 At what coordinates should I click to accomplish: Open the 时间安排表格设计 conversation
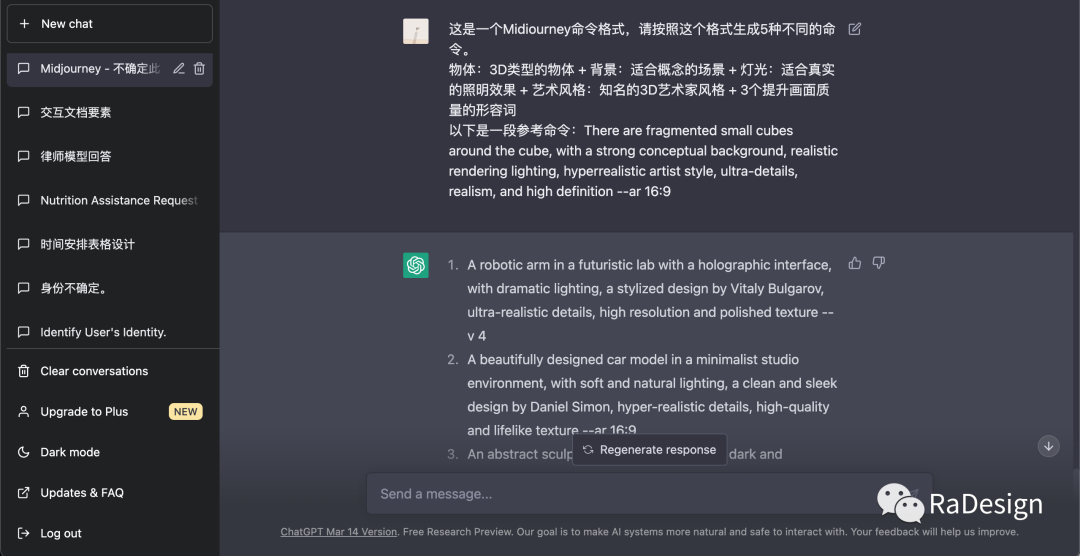(87, 245)
